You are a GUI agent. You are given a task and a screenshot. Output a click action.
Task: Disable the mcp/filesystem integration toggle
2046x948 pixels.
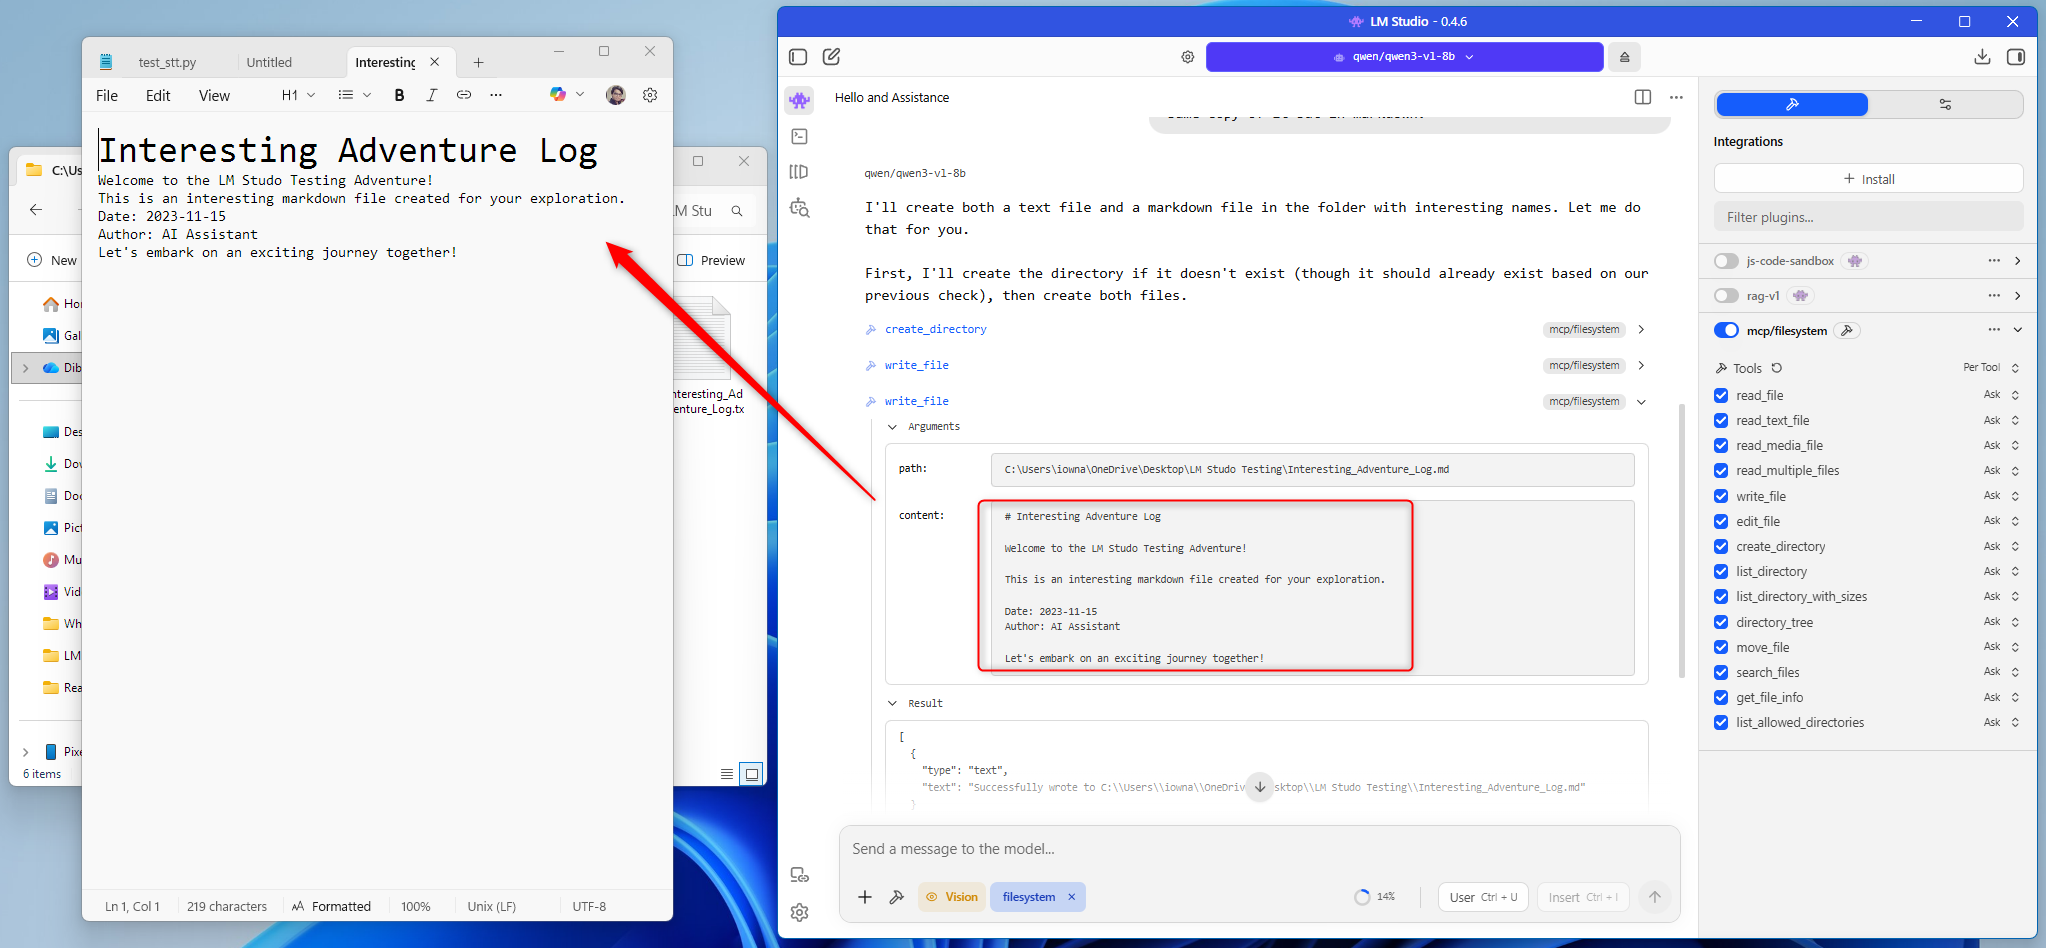[x=1726, y=331]
